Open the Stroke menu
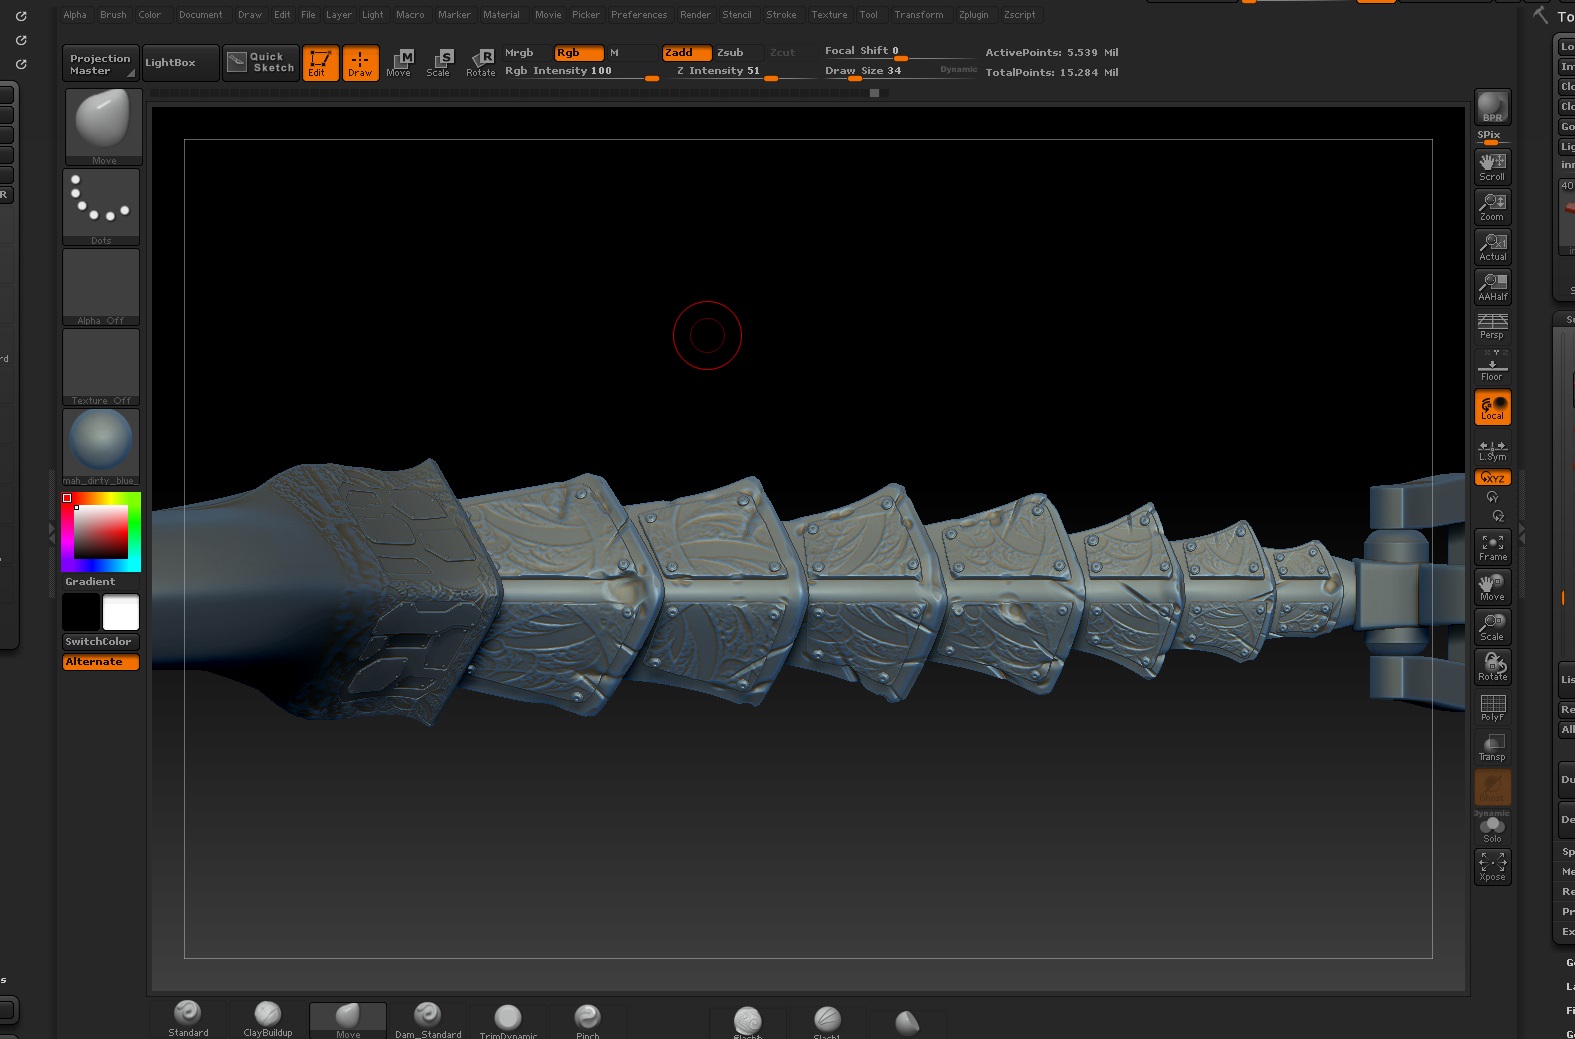Image resolution: width=1575 pixels, height=1039 pixels. (x=781, y=15)
